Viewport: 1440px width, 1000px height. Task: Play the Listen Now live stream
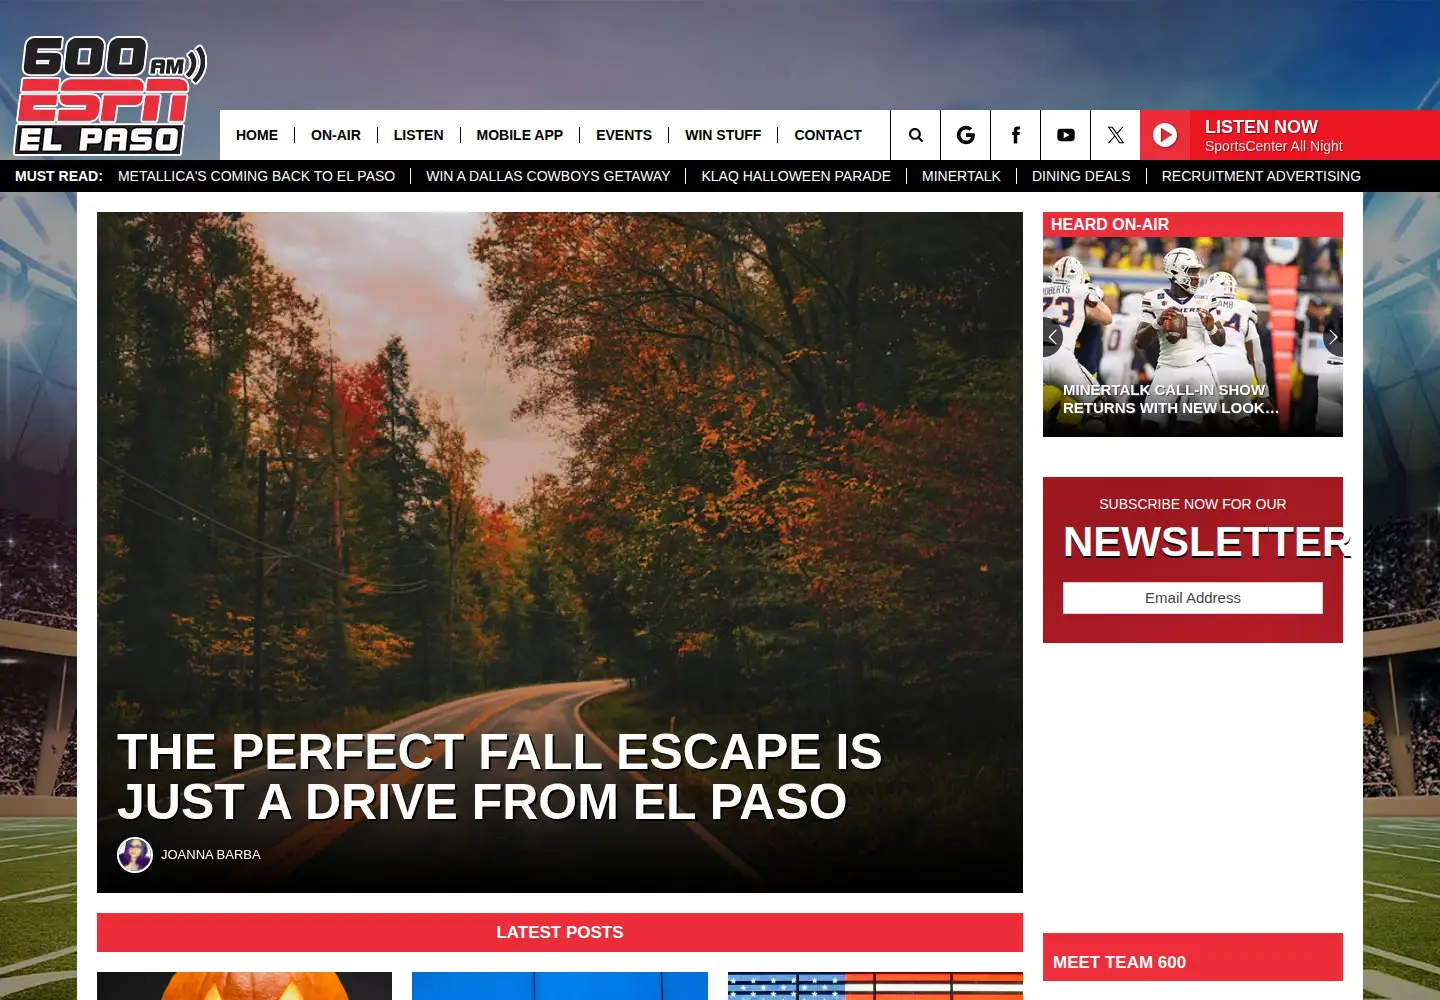tap(1165, 135)
